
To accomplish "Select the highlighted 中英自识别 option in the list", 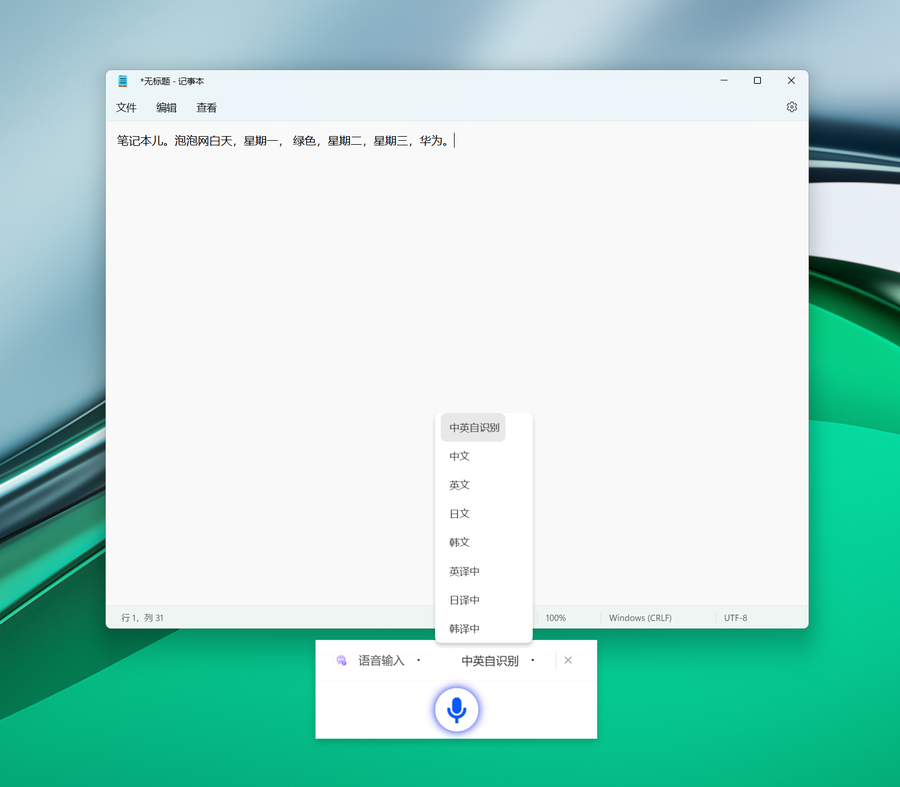I will (474, 427).
